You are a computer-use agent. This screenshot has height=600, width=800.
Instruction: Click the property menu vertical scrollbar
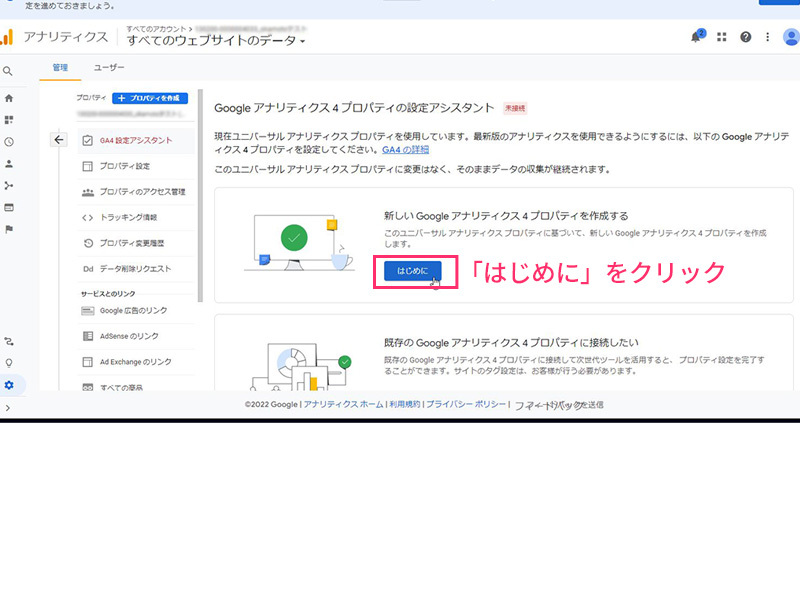pos(200,200)
